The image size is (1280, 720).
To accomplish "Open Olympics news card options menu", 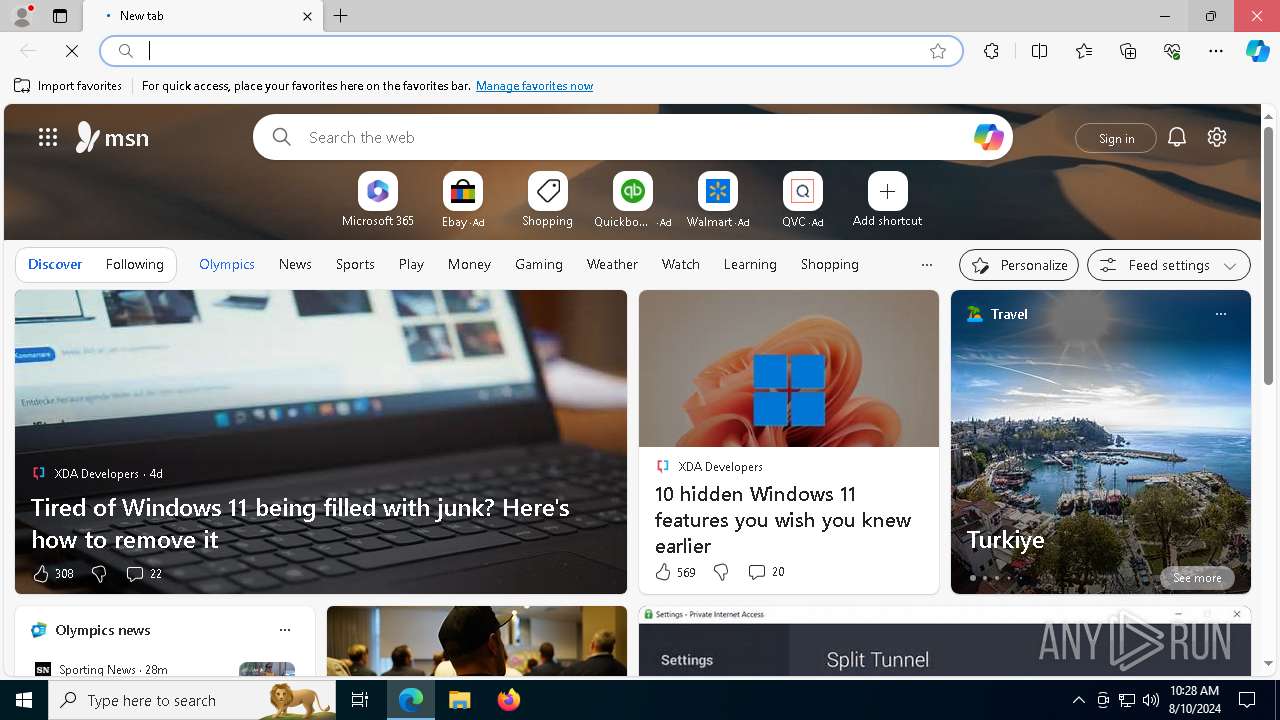I will [285, 630].
